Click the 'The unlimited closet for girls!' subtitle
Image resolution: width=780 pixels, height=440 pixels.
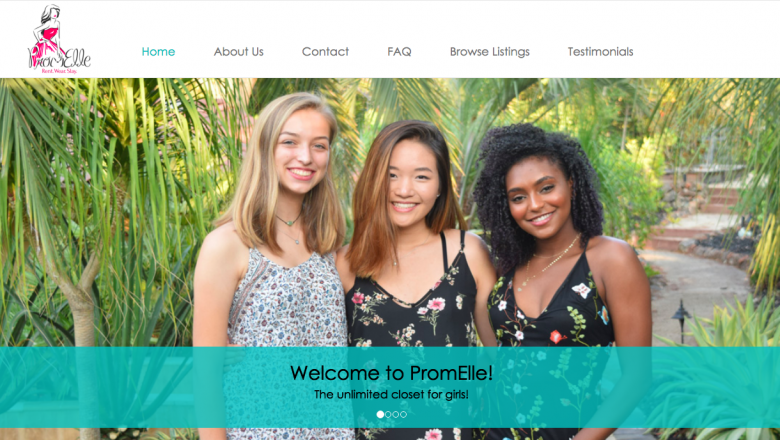click(x=391, y=395)
